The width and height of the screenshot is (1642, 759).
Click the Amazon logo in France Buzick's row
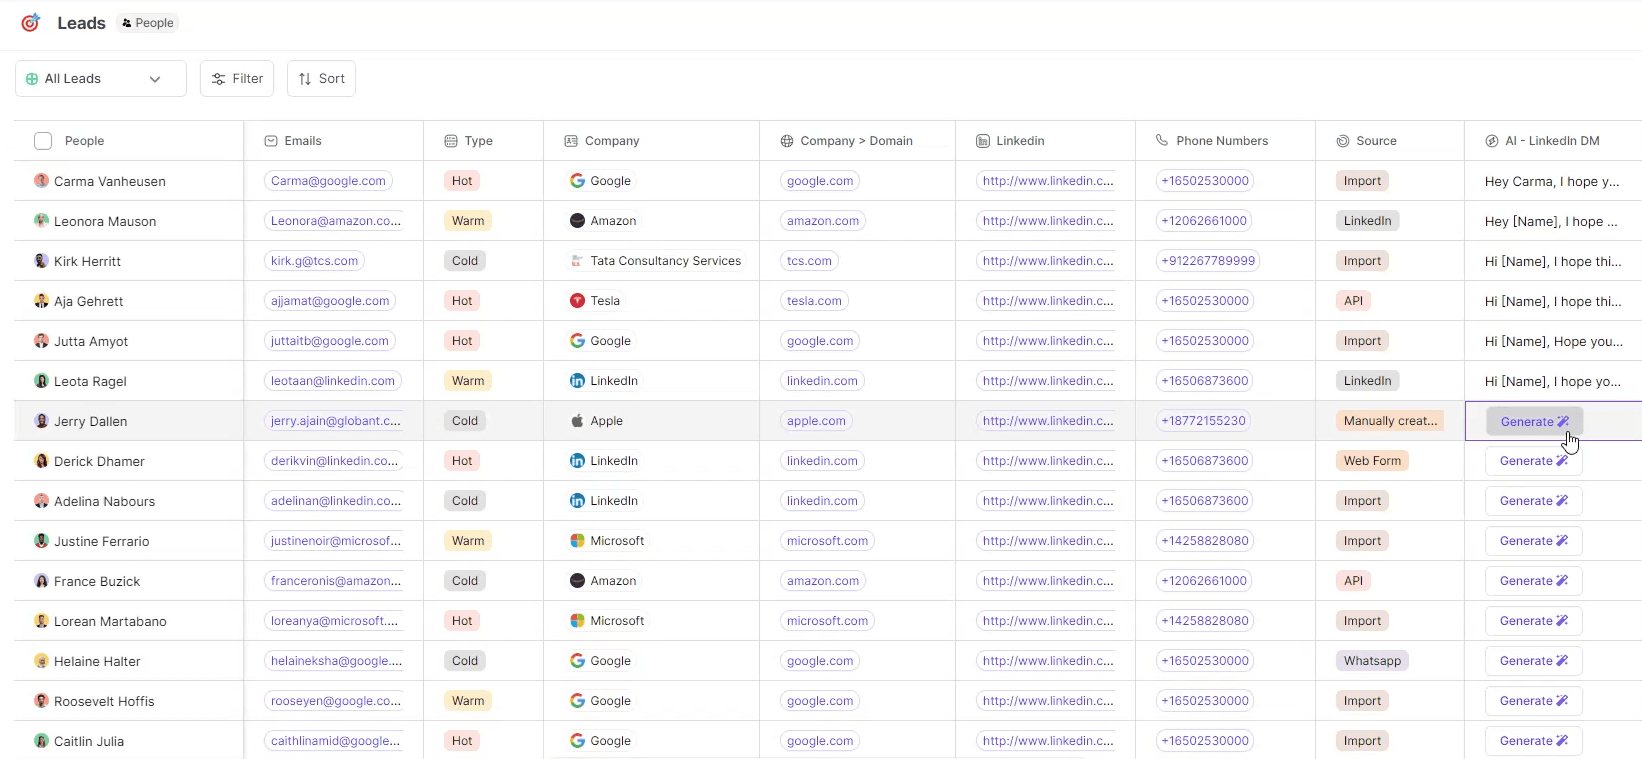click(577, 581)
